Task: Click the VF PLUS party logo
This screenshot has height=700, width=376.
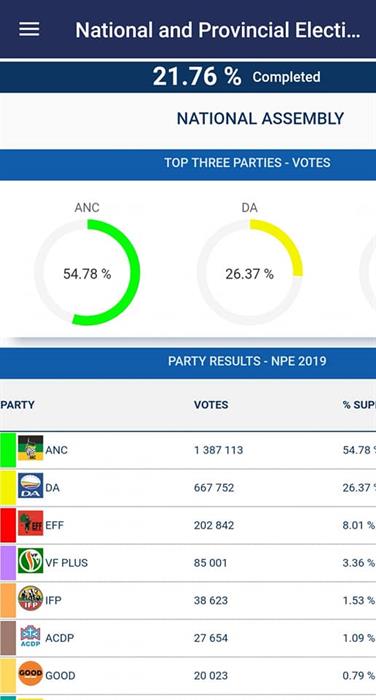Action: 30,561
